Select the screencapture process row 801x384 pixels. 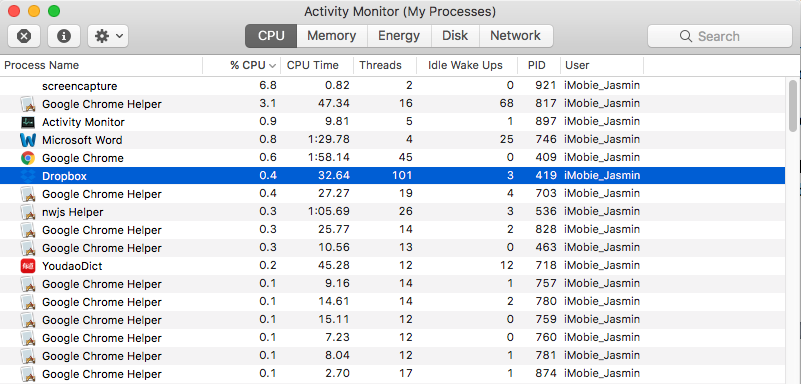click(393, 86)
